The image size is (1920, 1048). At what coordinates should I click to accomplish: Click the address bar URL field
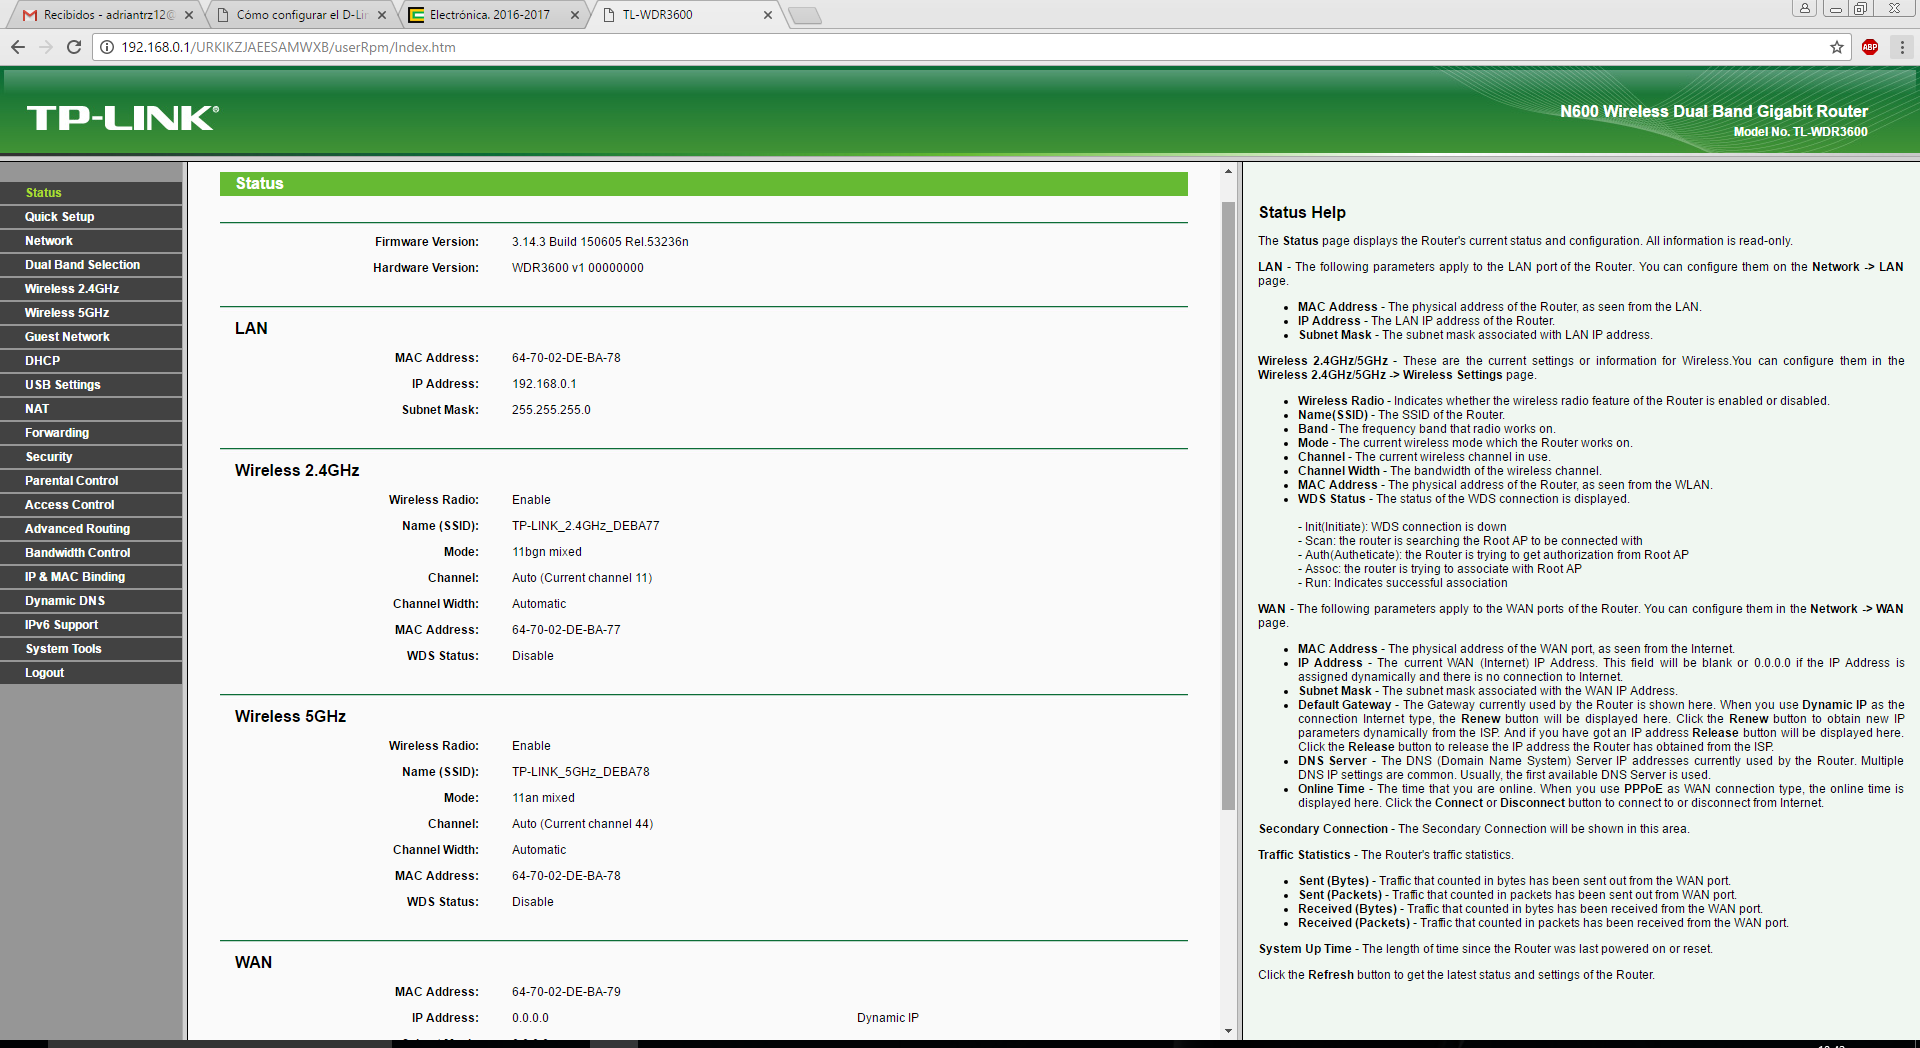tap(970, 47)
